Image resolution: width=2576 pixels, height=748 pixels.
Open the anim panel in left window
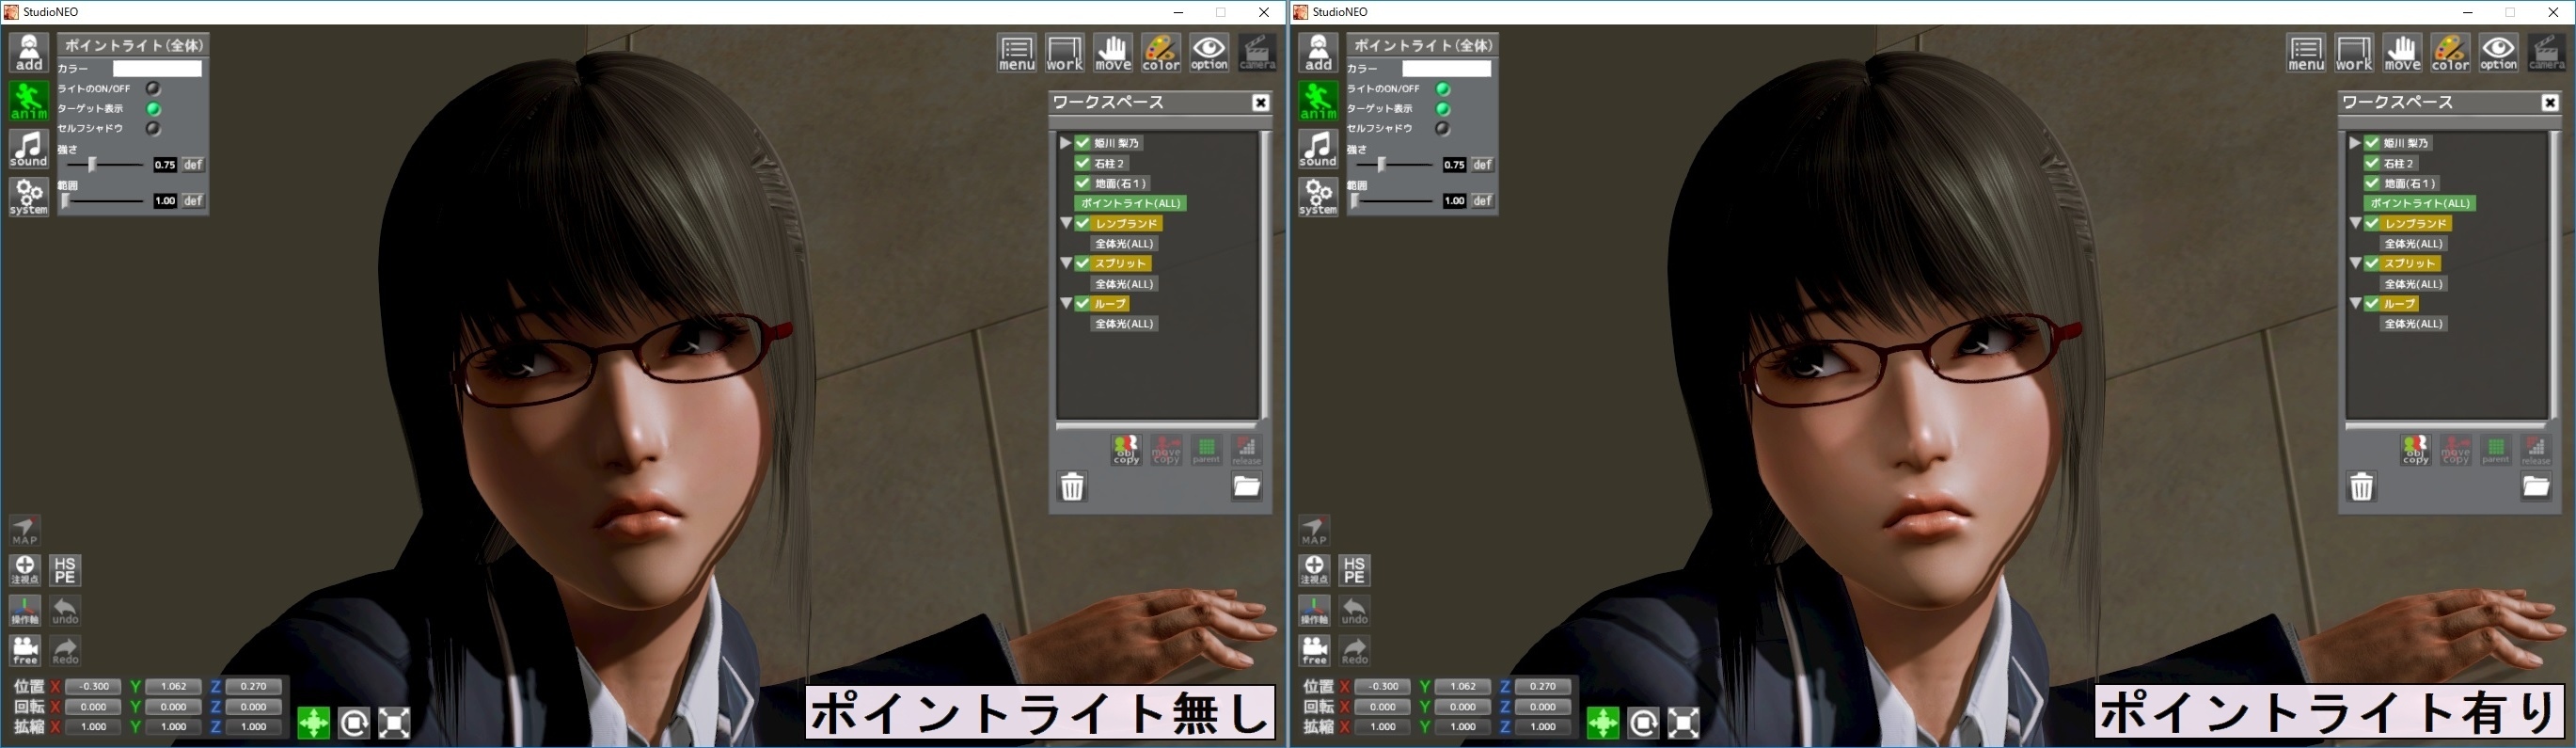tap(29, 101)
